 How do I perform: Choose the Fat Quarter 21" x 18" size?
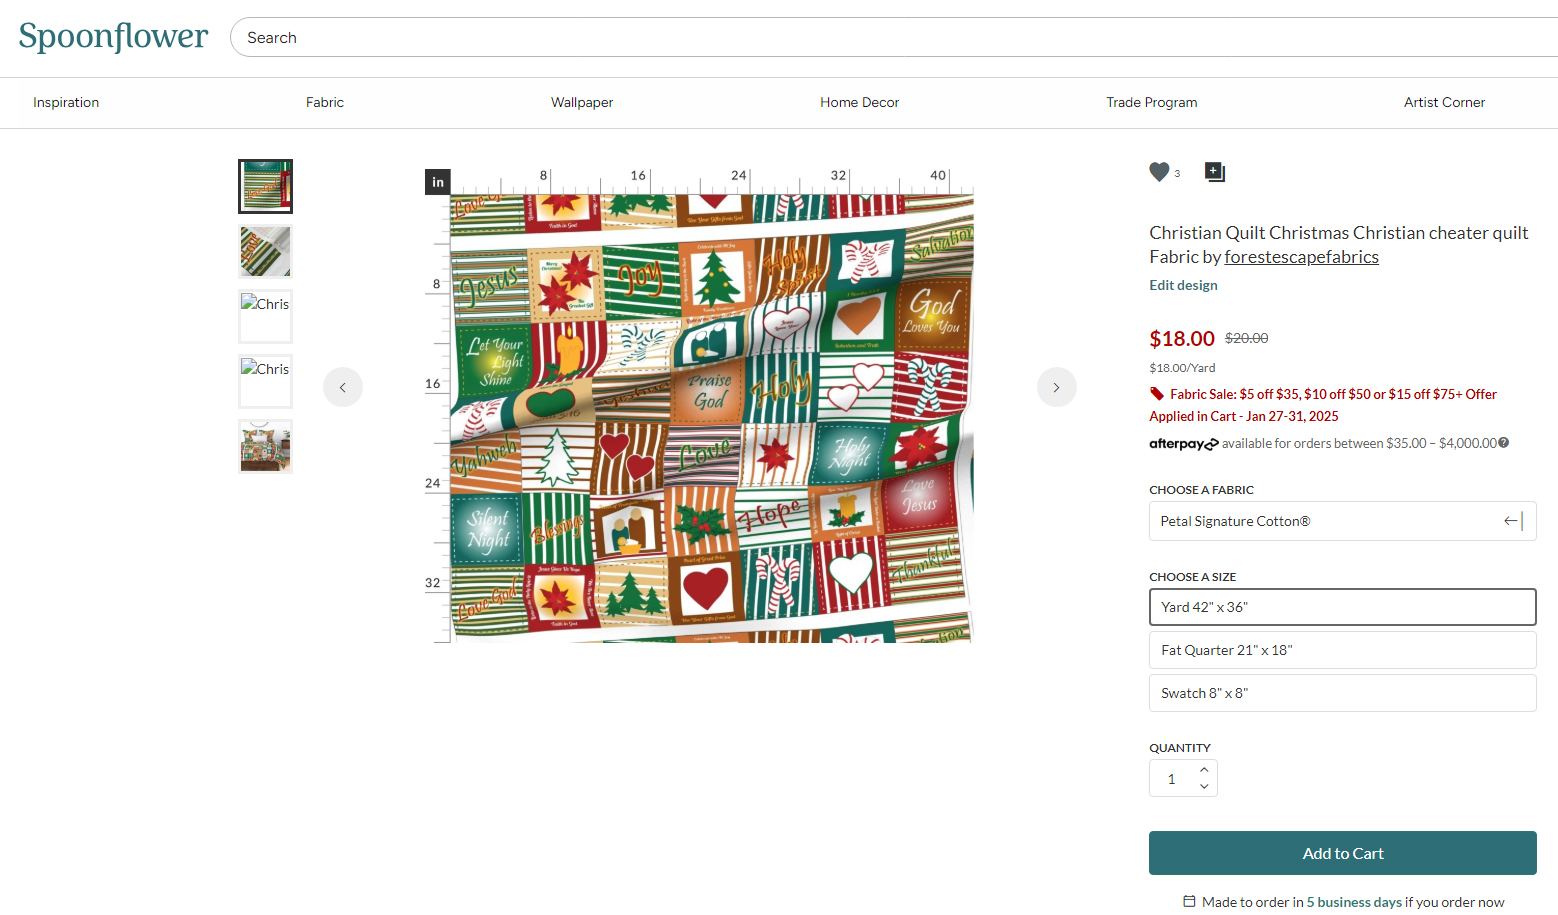pos(1342,649)
